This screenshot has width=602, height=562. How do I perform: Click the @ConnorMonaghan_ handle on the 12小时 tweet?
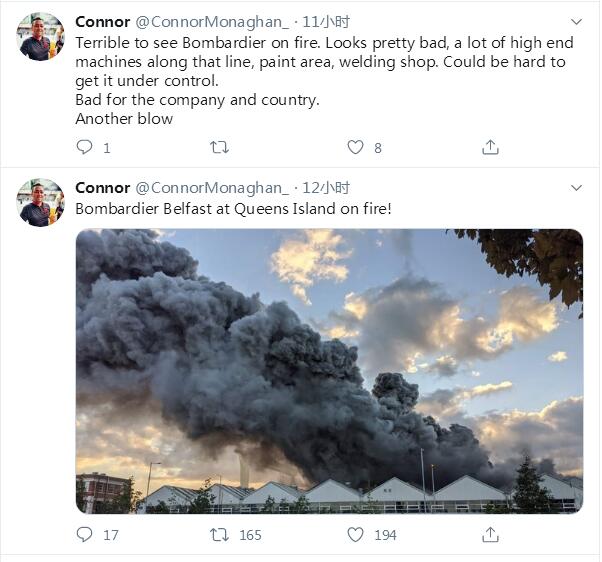pos(211,188)
